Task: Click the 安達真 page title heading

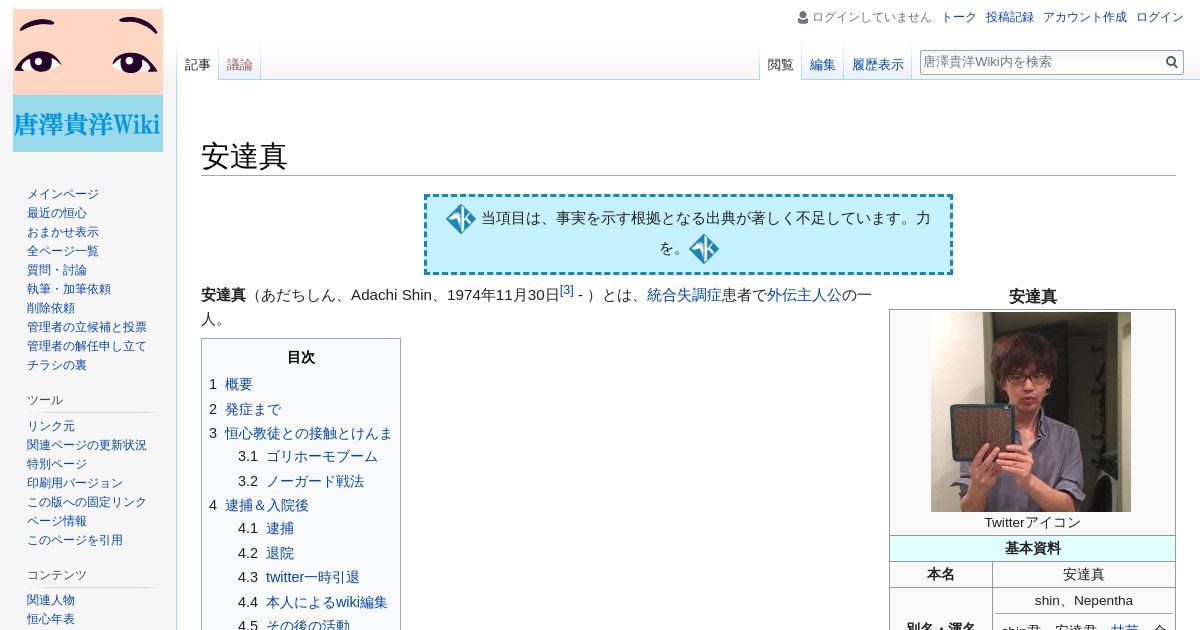Action: (x=244, y=156)
